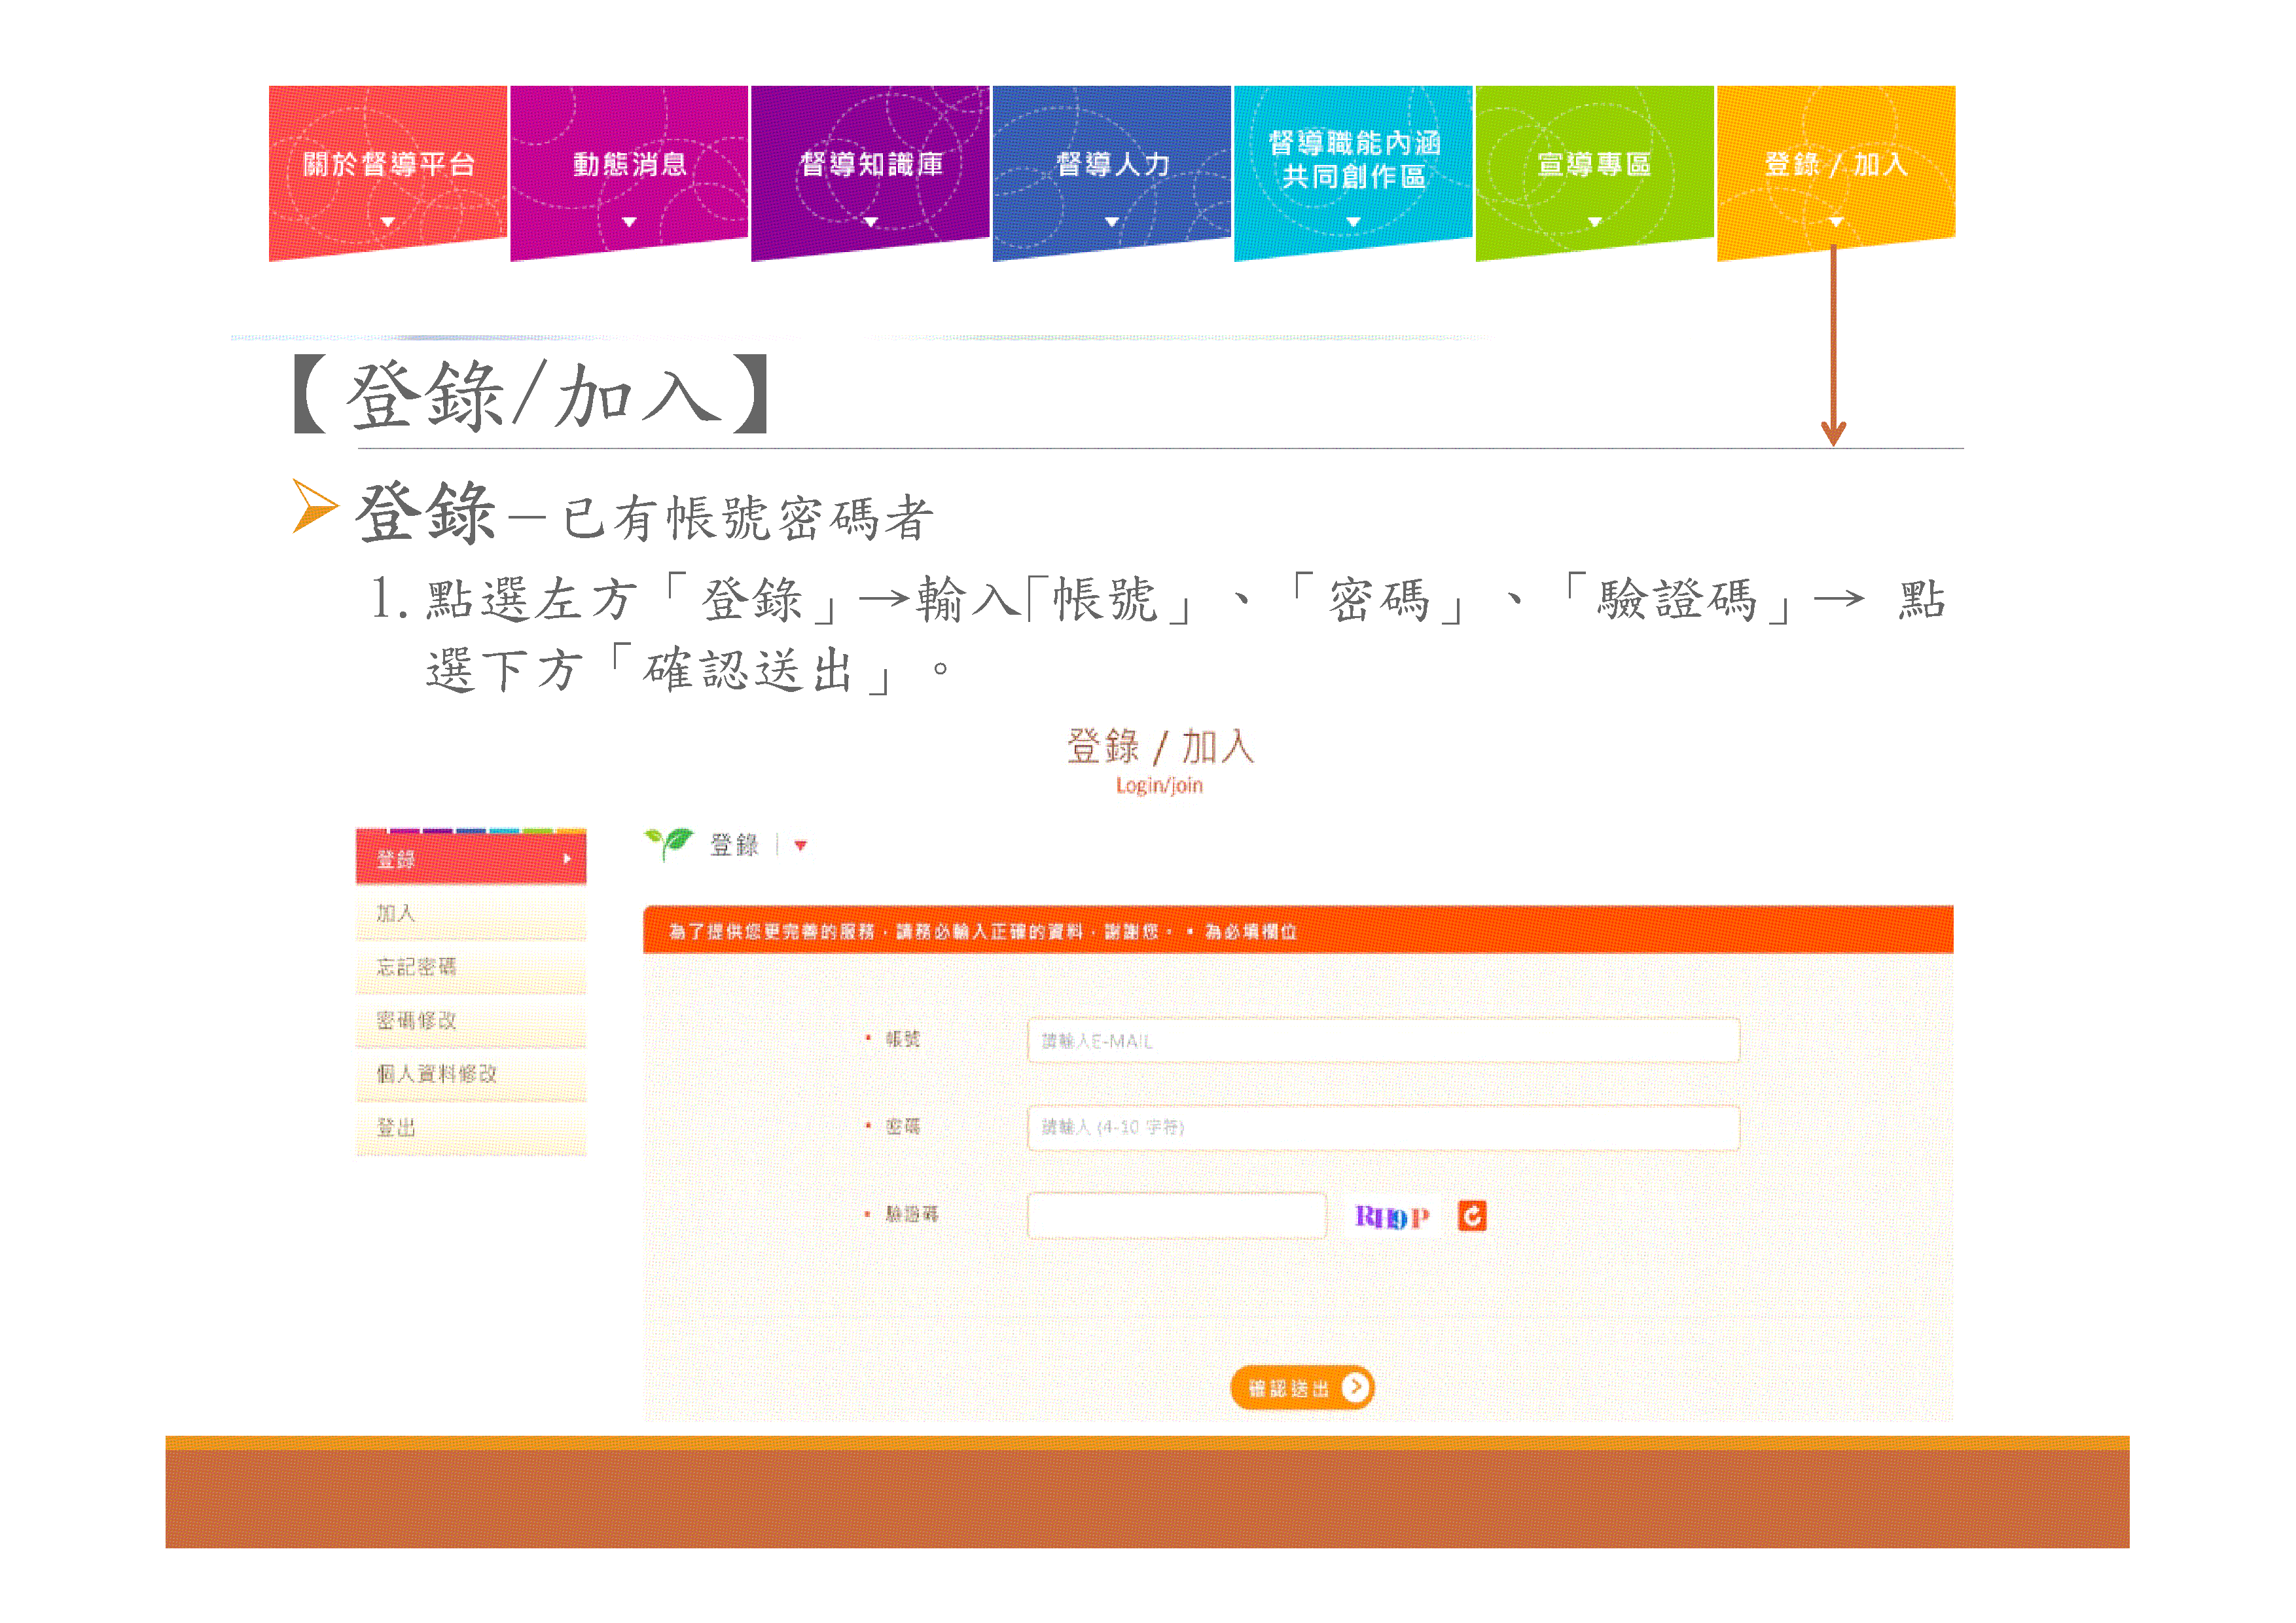This screenshot has width=2296, height=1623.
Task: Open 個人資料修改 in the sidebar
Action: pos(471,1074)
